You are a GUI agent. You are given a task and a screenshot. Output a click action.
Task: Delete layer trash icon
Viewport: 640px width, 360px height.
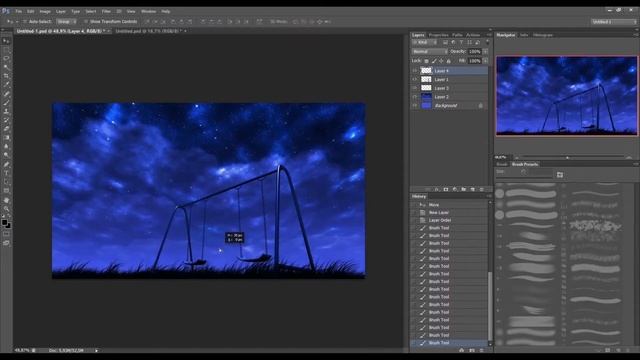pyautogui.click(x=482, y=189)
